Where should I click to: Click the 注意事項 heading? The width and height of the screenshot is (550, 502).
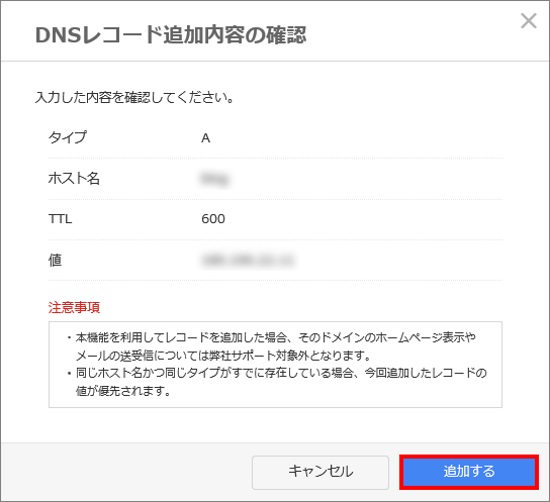[74, 307]
